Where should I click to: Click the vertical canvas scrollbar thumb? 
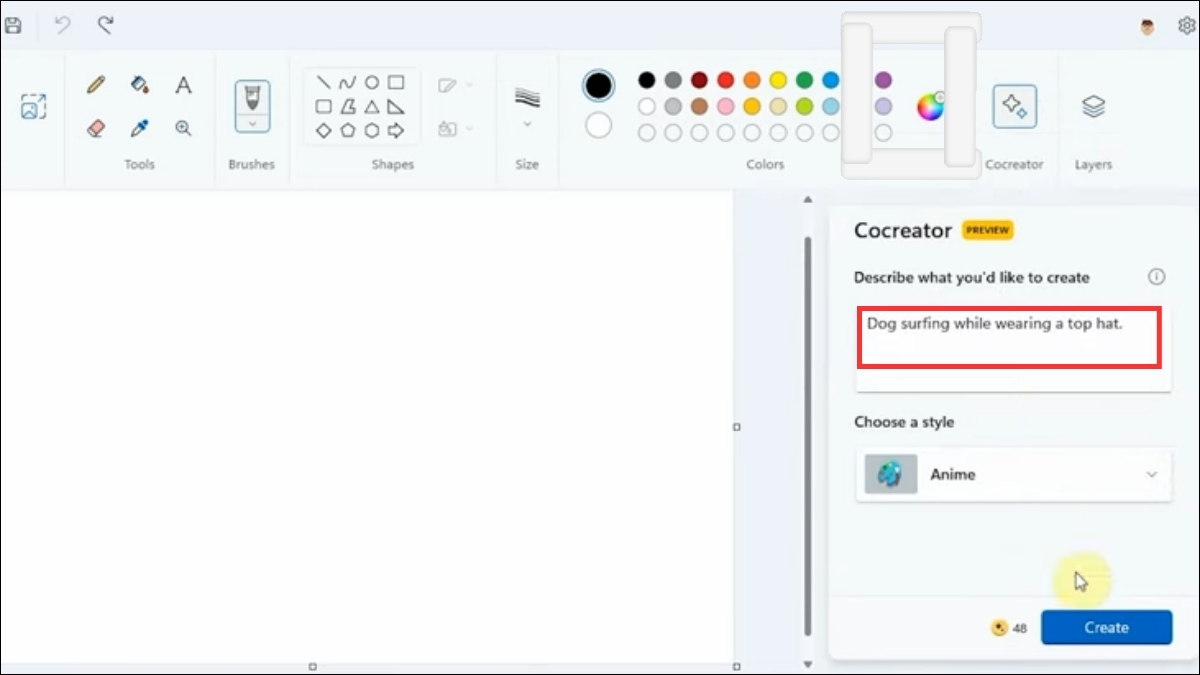808,437
